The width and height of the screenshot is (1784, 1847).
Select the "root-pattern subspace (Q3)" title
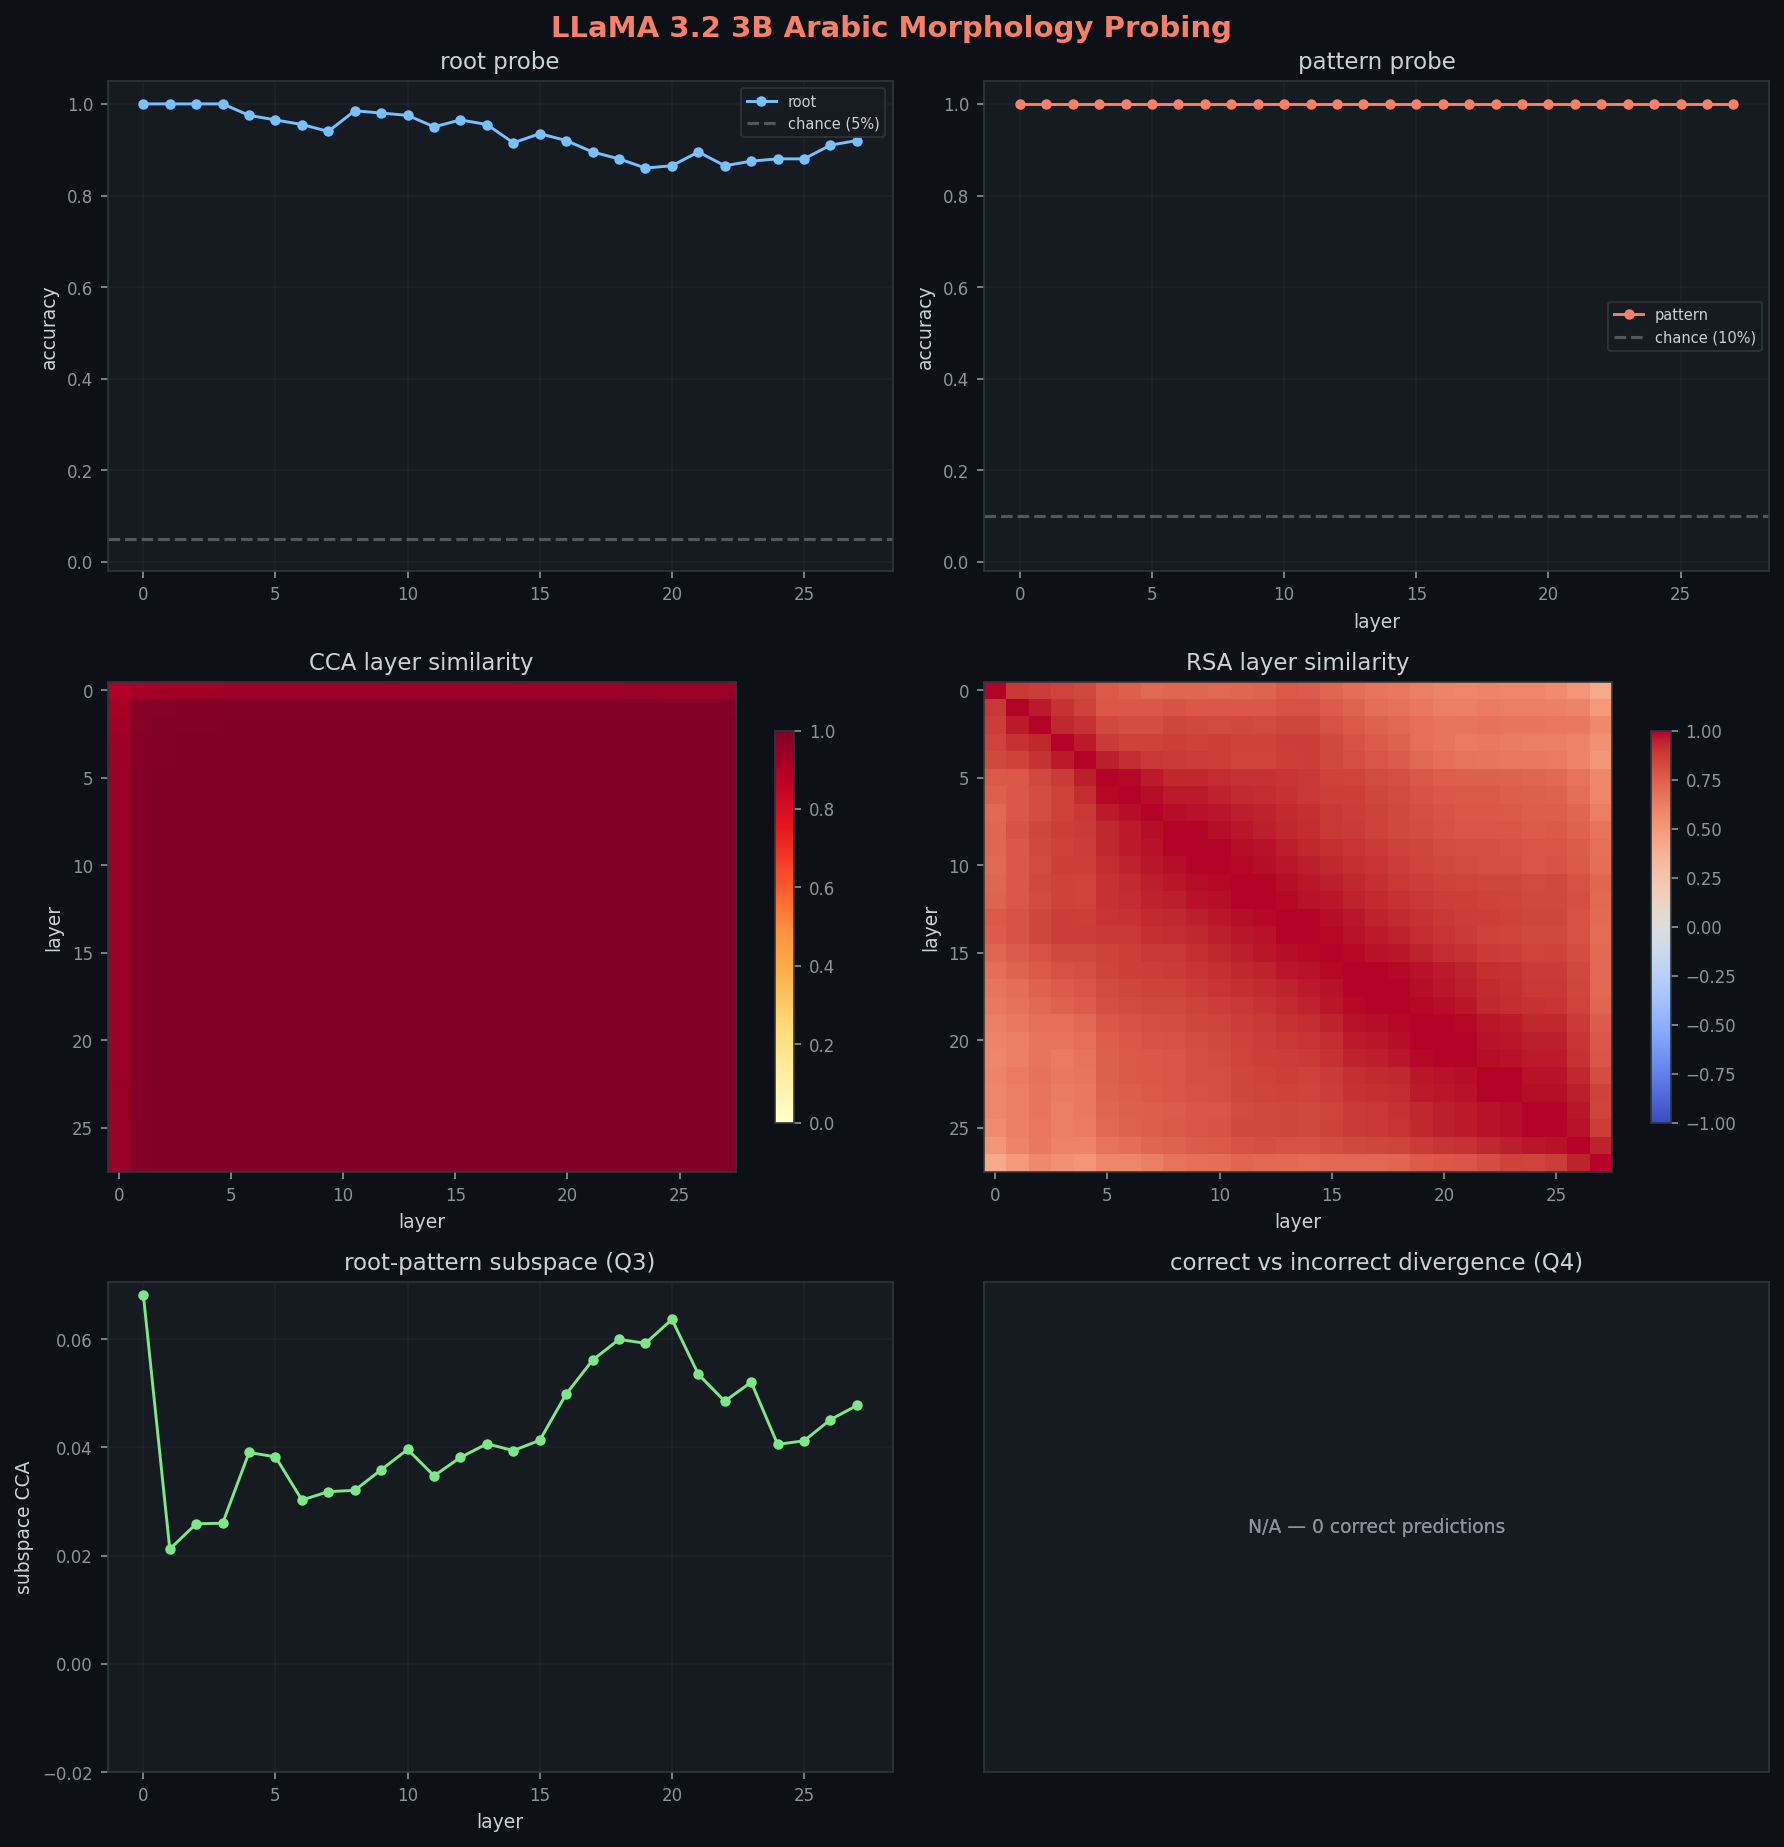pyautogui.click(x=499, y=1262)
